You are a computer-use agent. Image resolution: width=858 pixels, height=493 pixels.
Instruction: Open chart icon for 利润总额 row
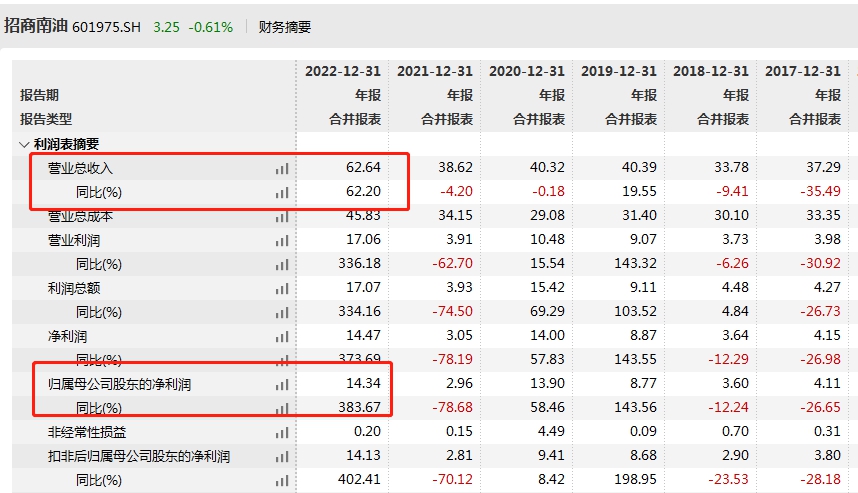pyautogui.click(x=282, y=289)
